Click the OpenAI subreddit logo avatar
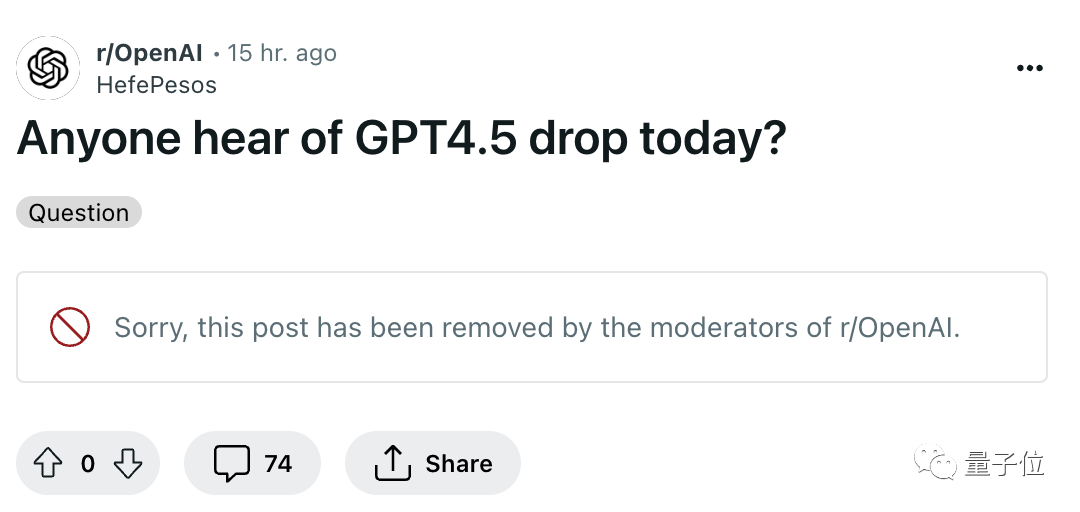Viewport: 1080px width, 512px height. tap(48, 68)
